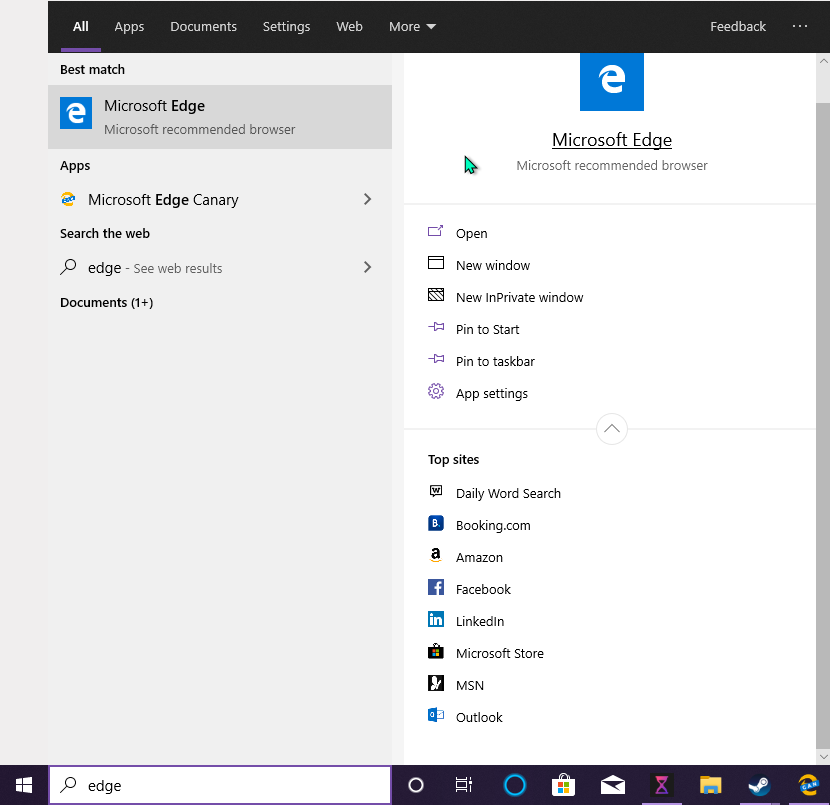The height and width of the screenshot is (805, 830).
Task: Open the Outlook top site
Action: (x=479, y=717)
